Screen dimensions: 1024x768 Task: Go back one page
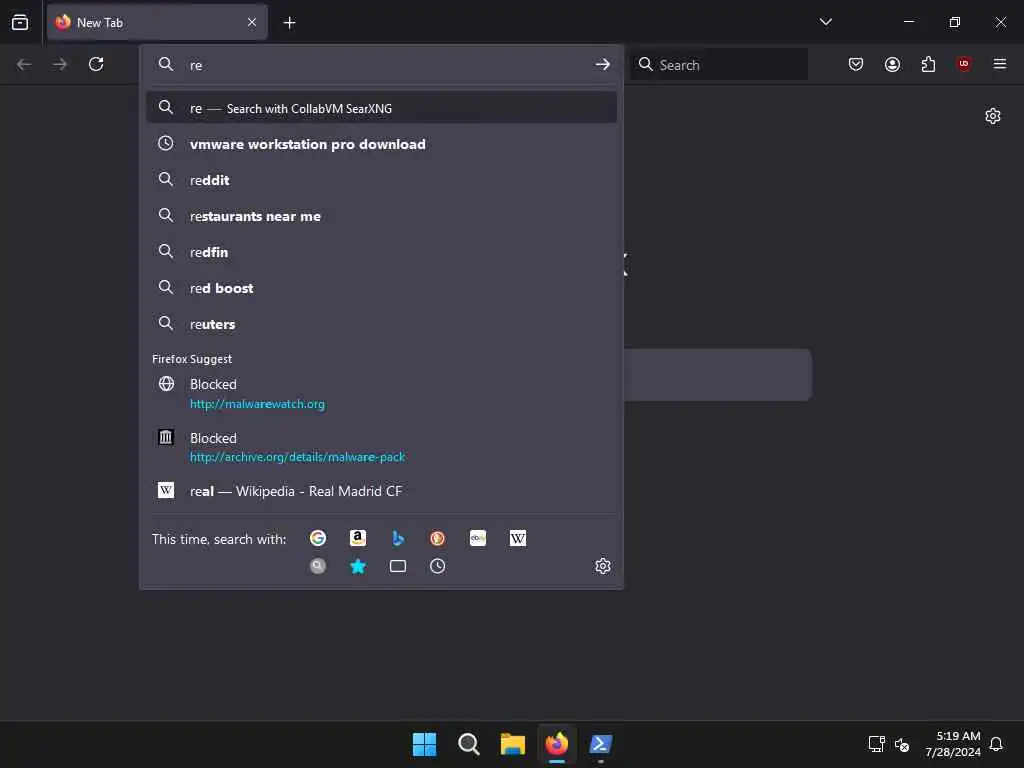coord(24,64)
